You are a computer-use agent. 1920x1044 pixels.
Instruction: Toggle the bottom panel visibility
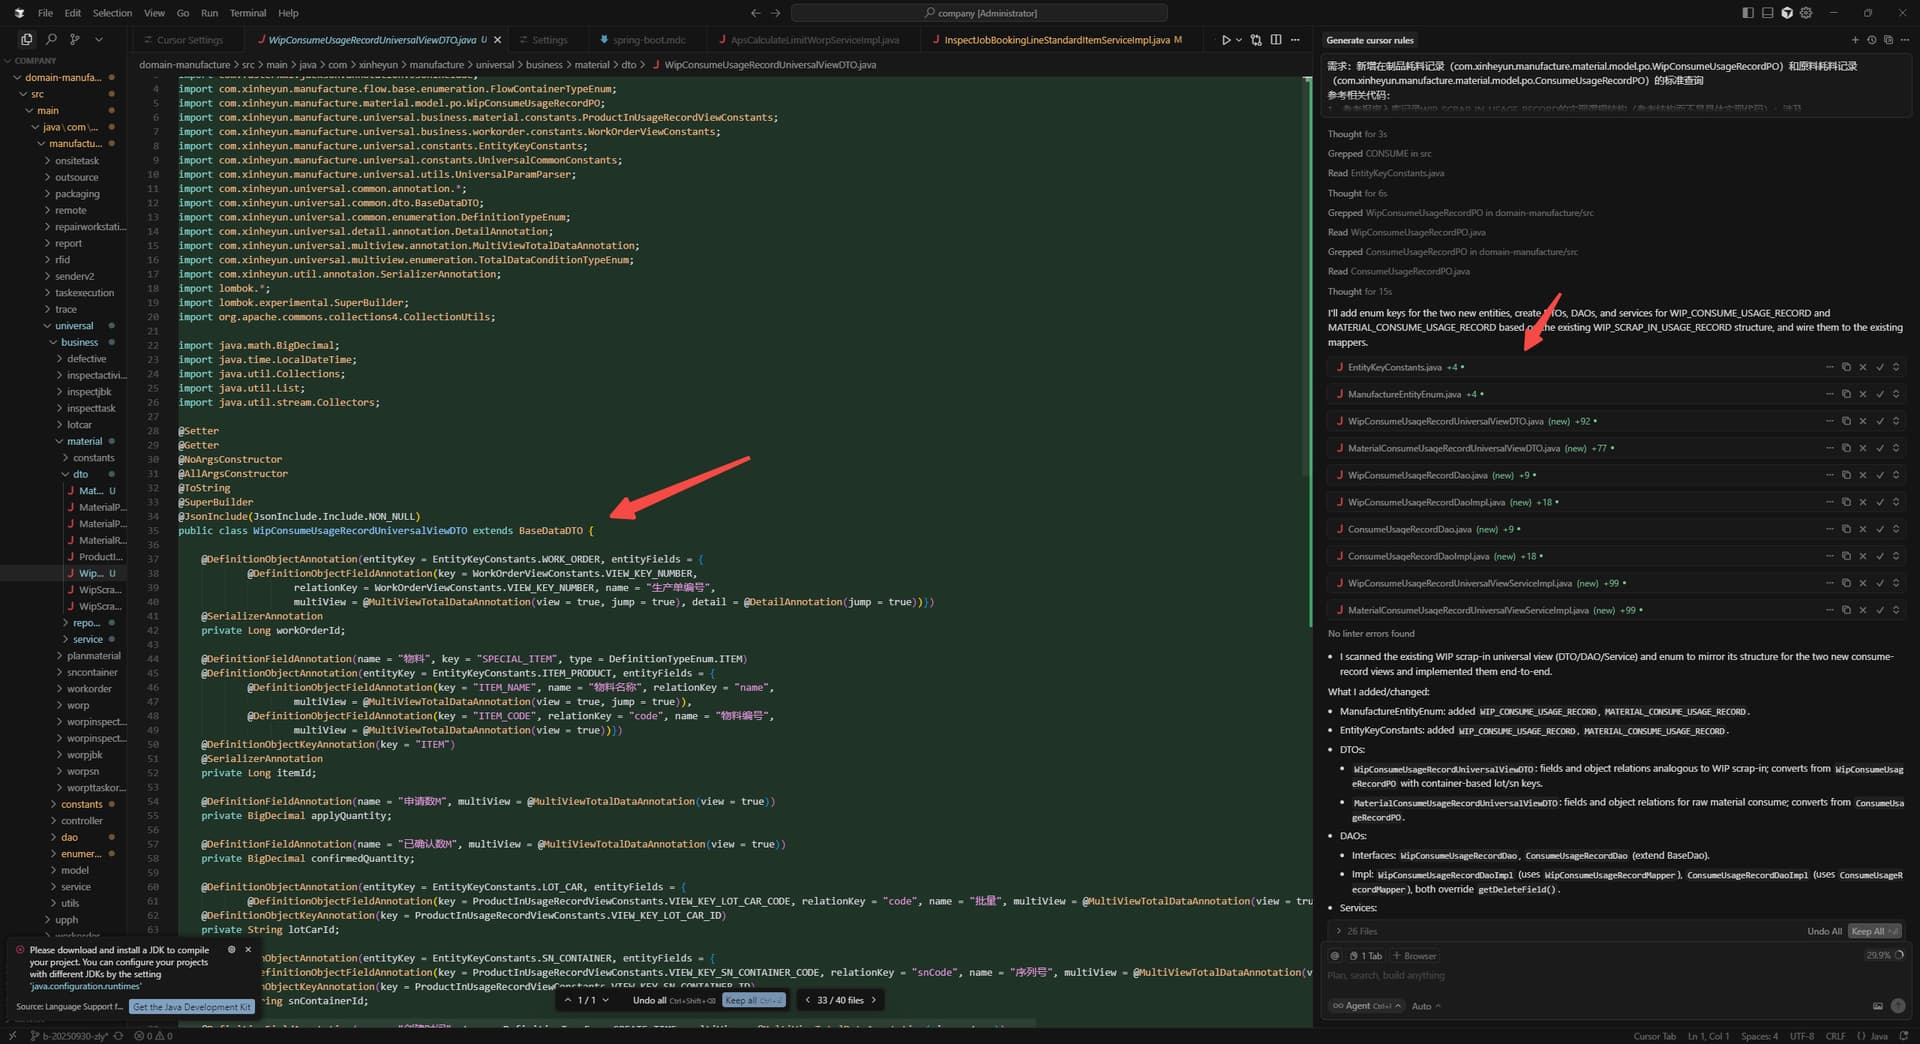pos(1767,13)
